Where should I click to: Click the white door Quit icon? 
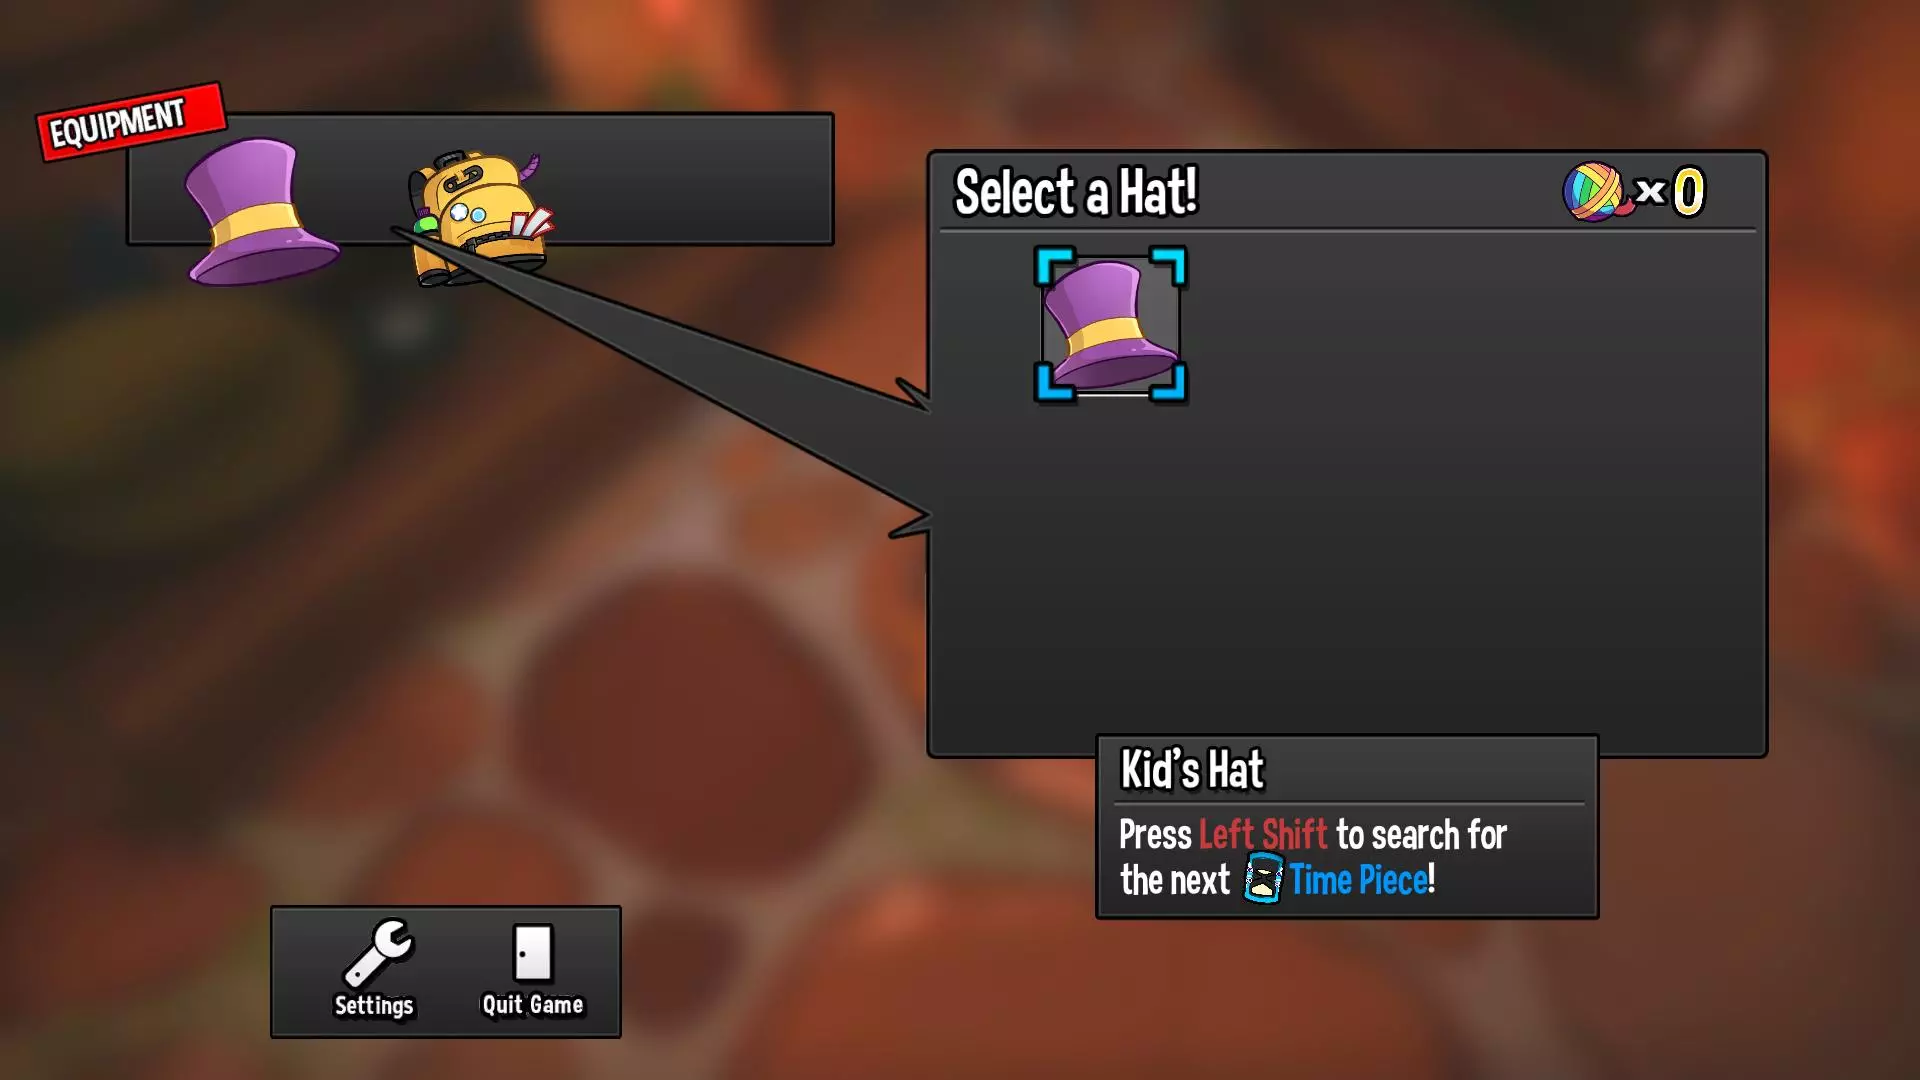532,952
